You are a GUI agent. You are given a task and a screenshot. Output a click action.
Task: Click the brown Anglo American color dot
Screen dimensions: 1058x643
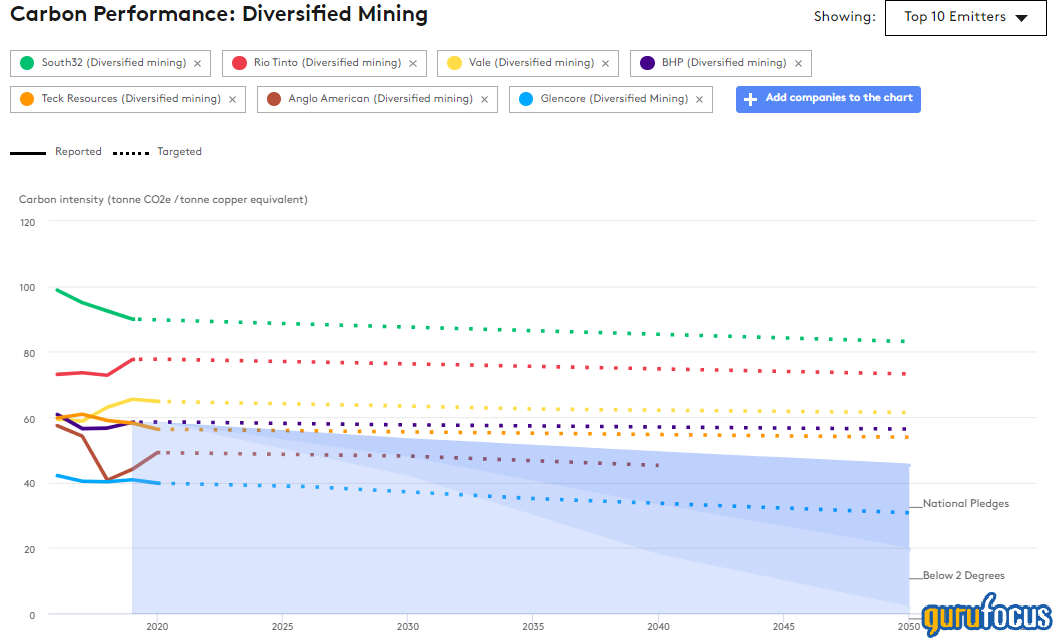pyautogui.click(x=273, y=99)
